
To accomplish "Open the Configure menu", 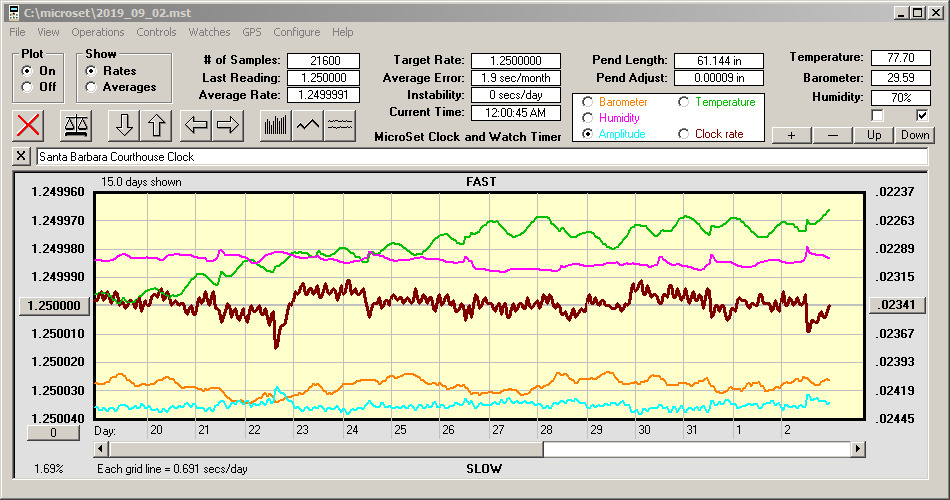I will pyautogui.click(x=296, y=32).
